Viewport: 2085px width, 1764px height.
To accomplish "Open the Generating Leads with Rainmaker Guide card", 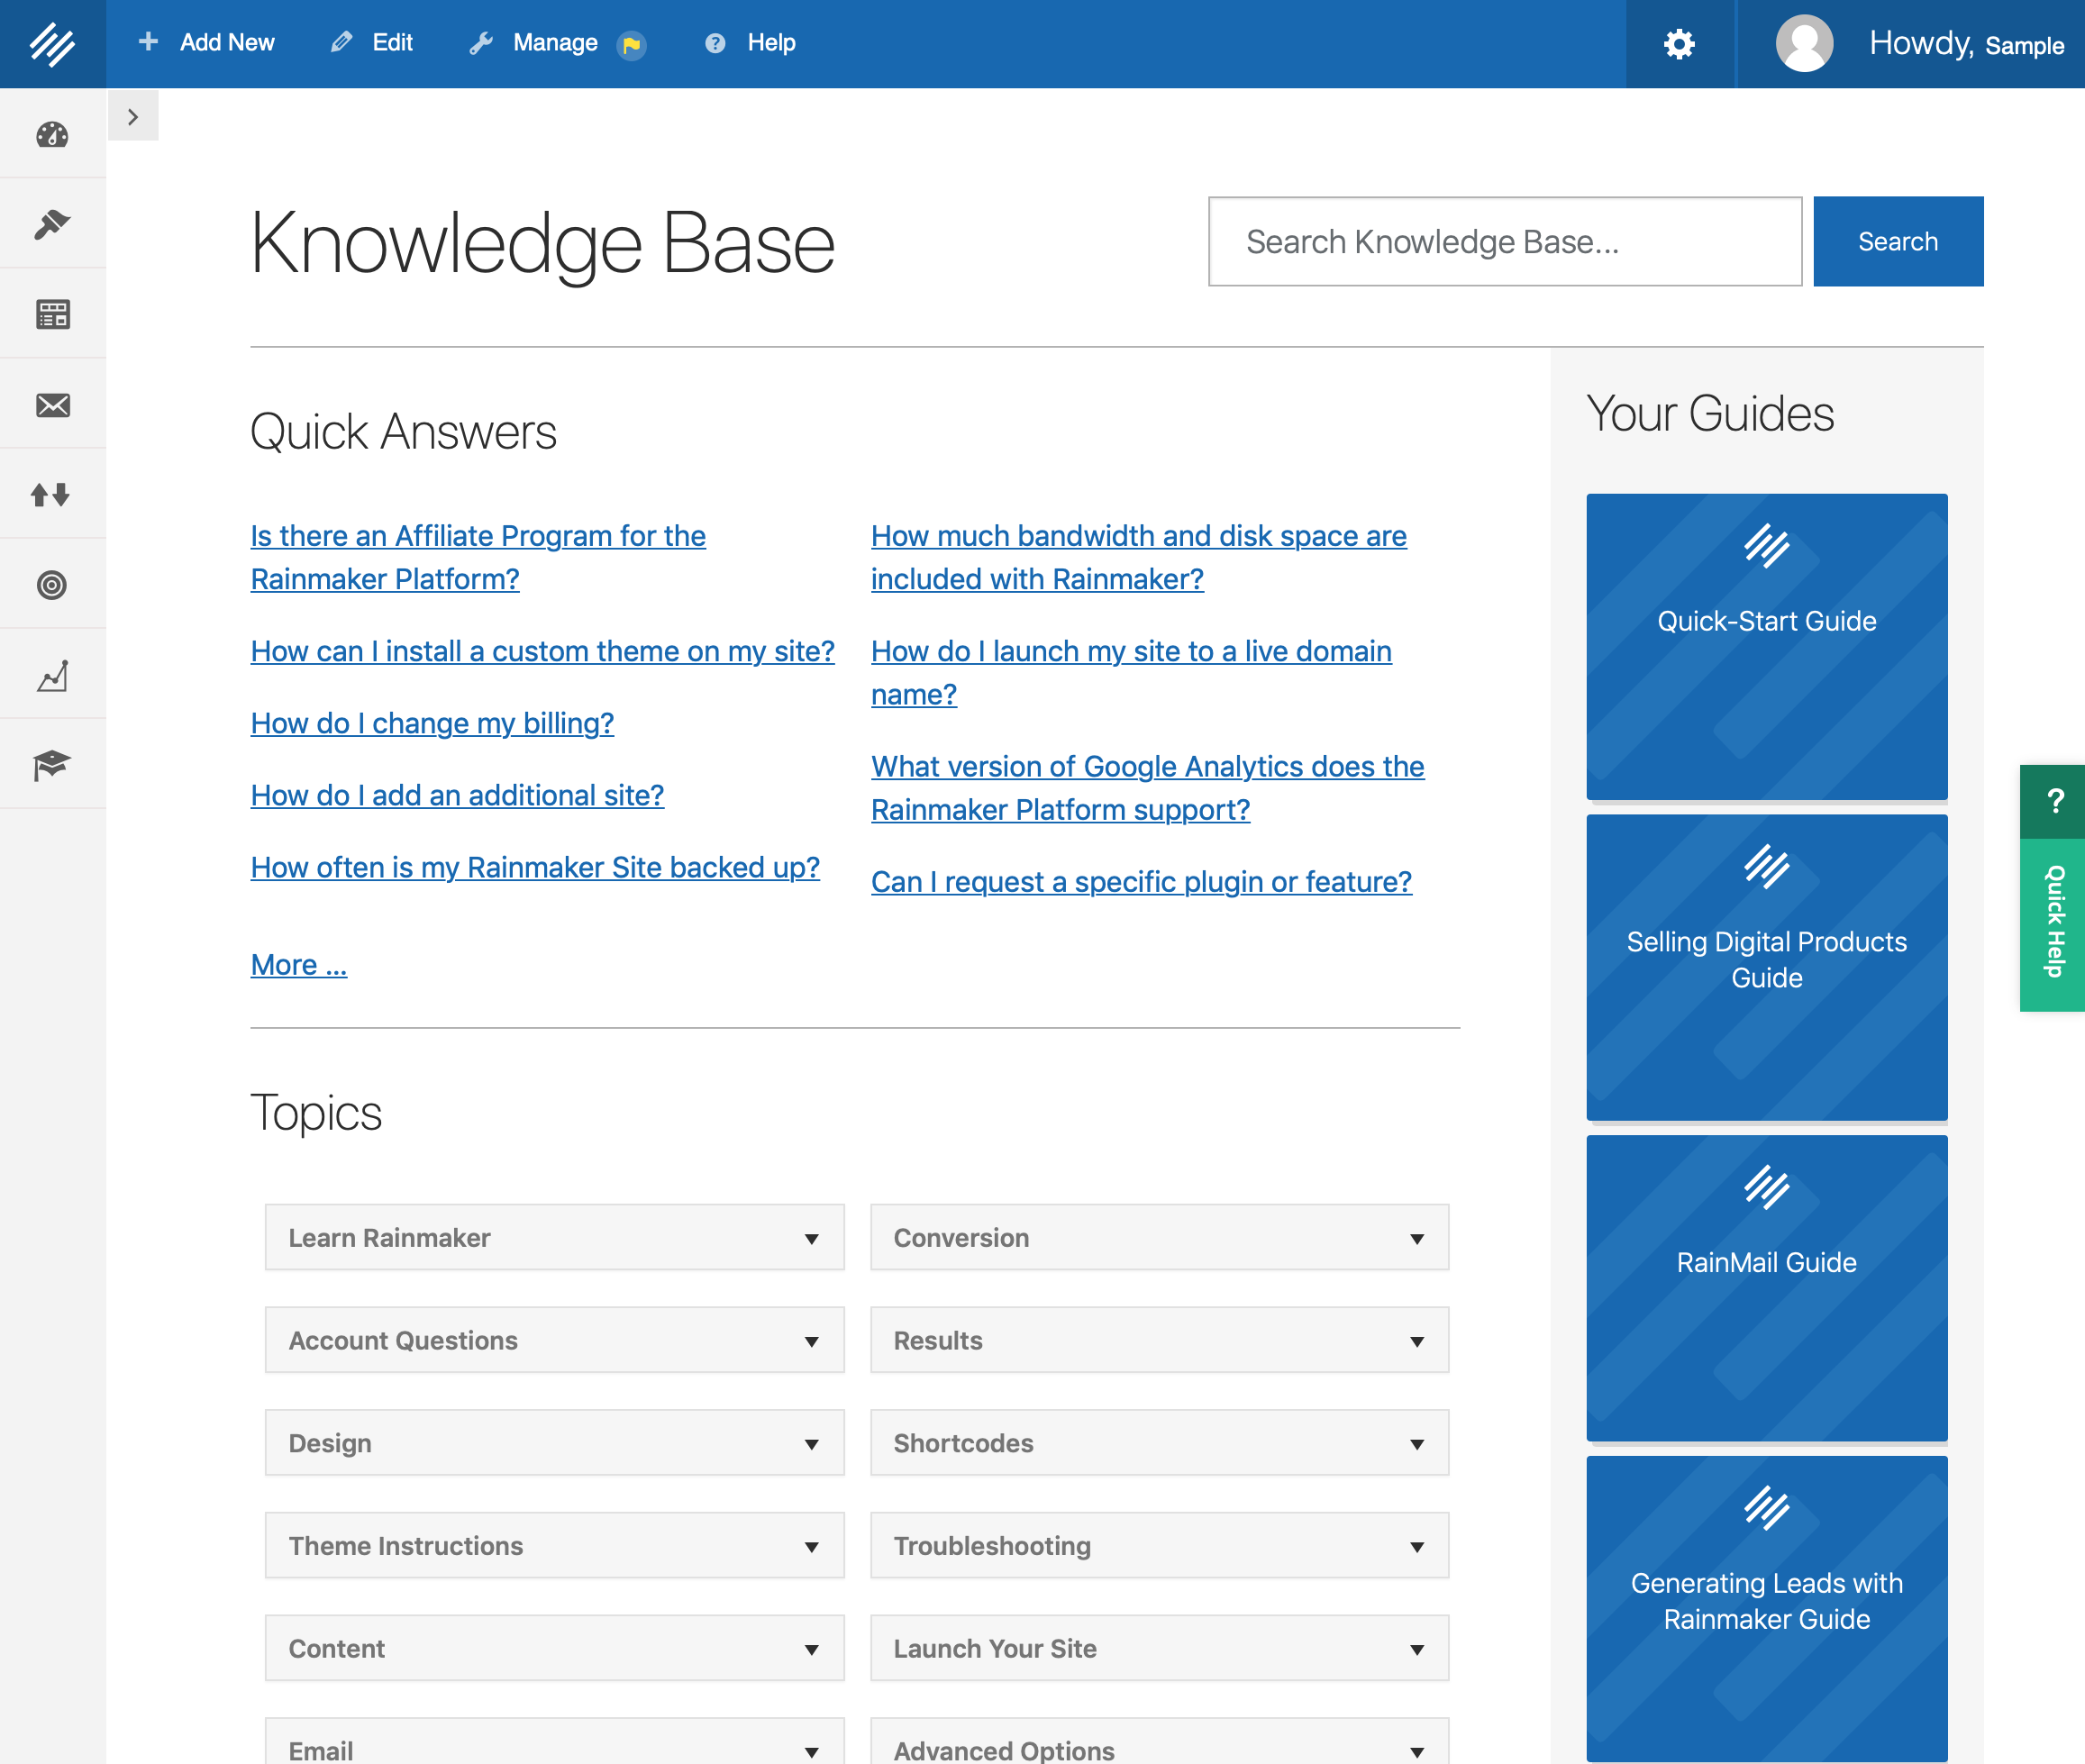I will [1767, 1609].
